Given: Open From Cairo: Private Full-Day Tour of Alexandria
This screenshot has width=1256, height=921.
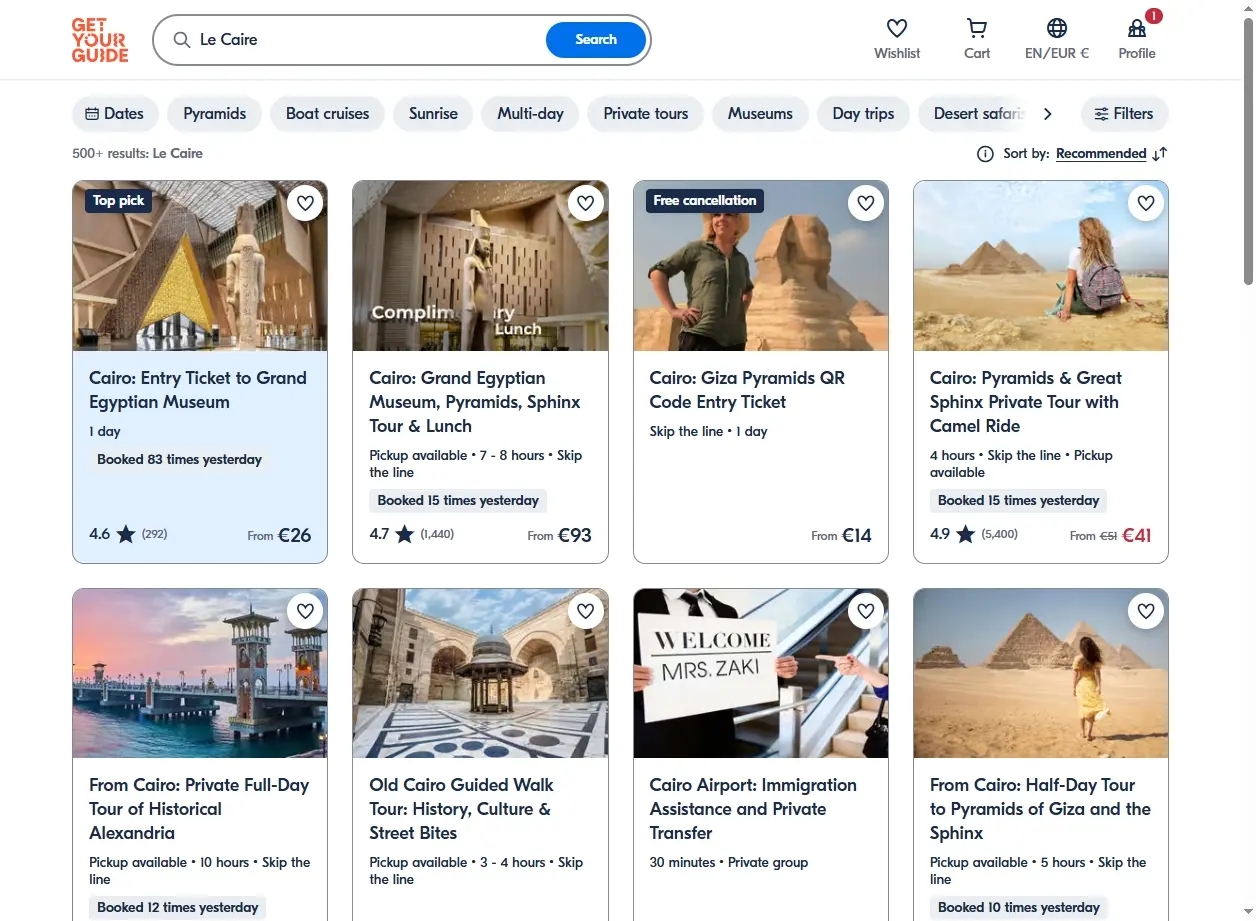Looking at the screenshot, I should (x=199, y=809).
